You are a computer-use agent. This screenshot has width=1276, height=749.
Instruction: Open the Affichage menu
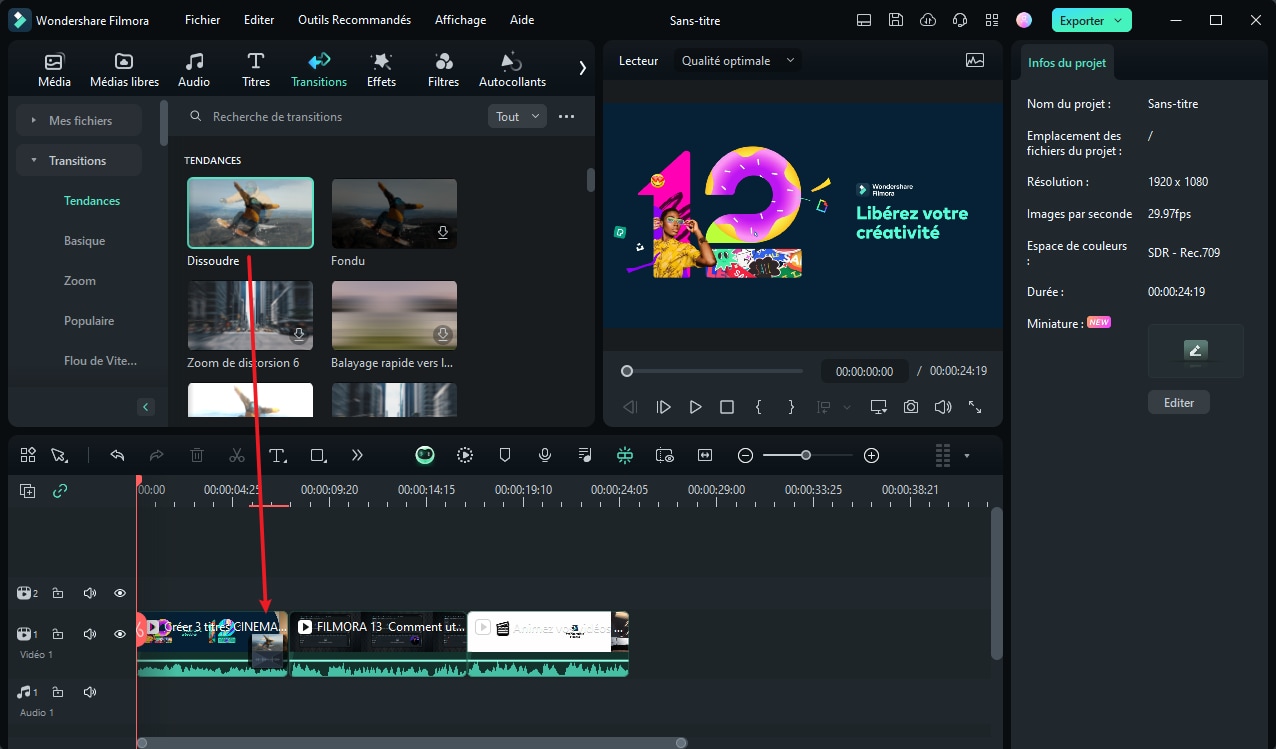point(460,20)
